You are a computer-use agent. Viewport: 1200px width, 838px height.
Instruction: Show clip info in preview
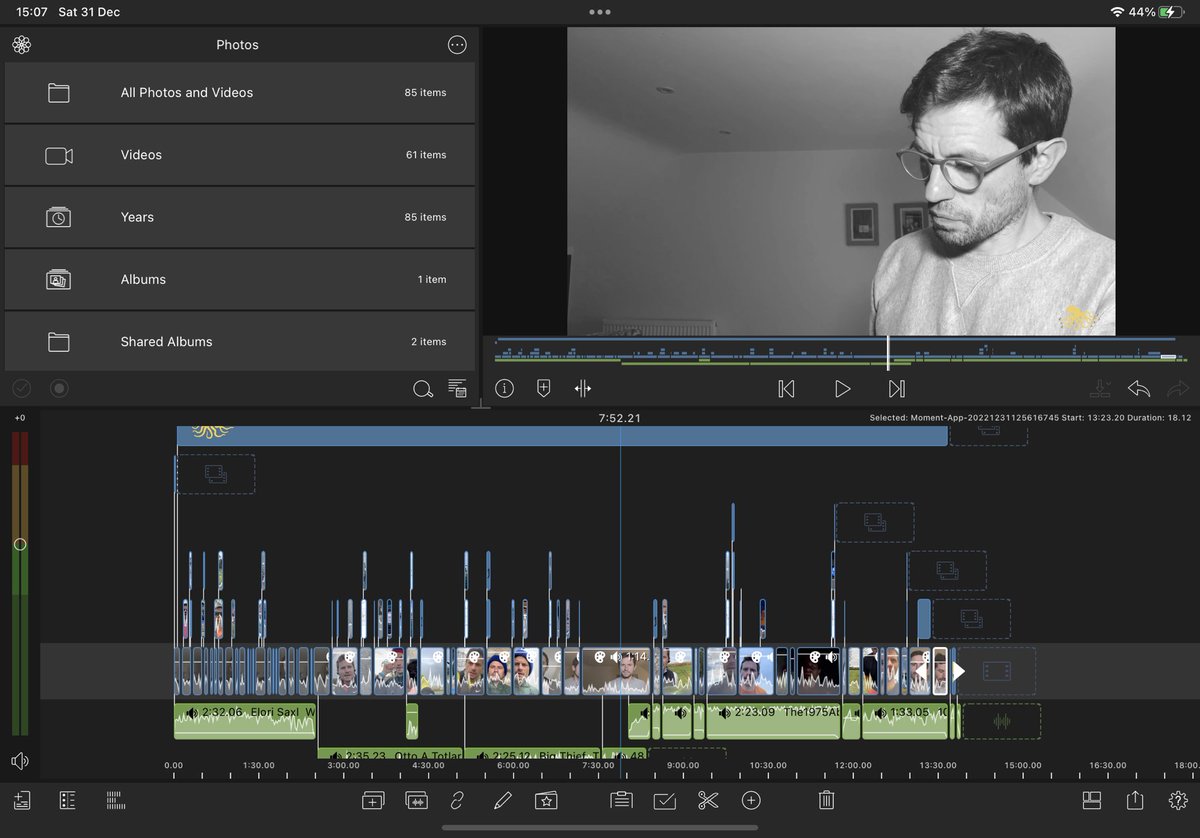click(x=504, y=389)
